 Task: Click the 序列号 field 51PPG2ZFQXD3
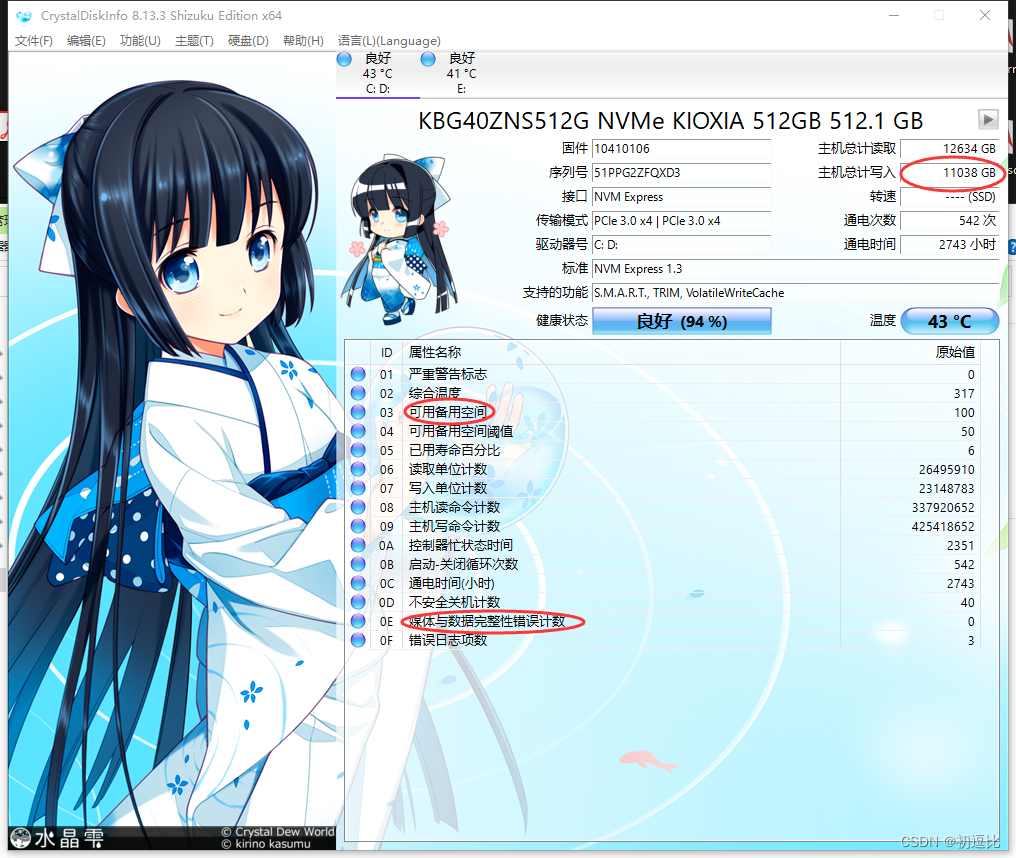pos(682,172)
